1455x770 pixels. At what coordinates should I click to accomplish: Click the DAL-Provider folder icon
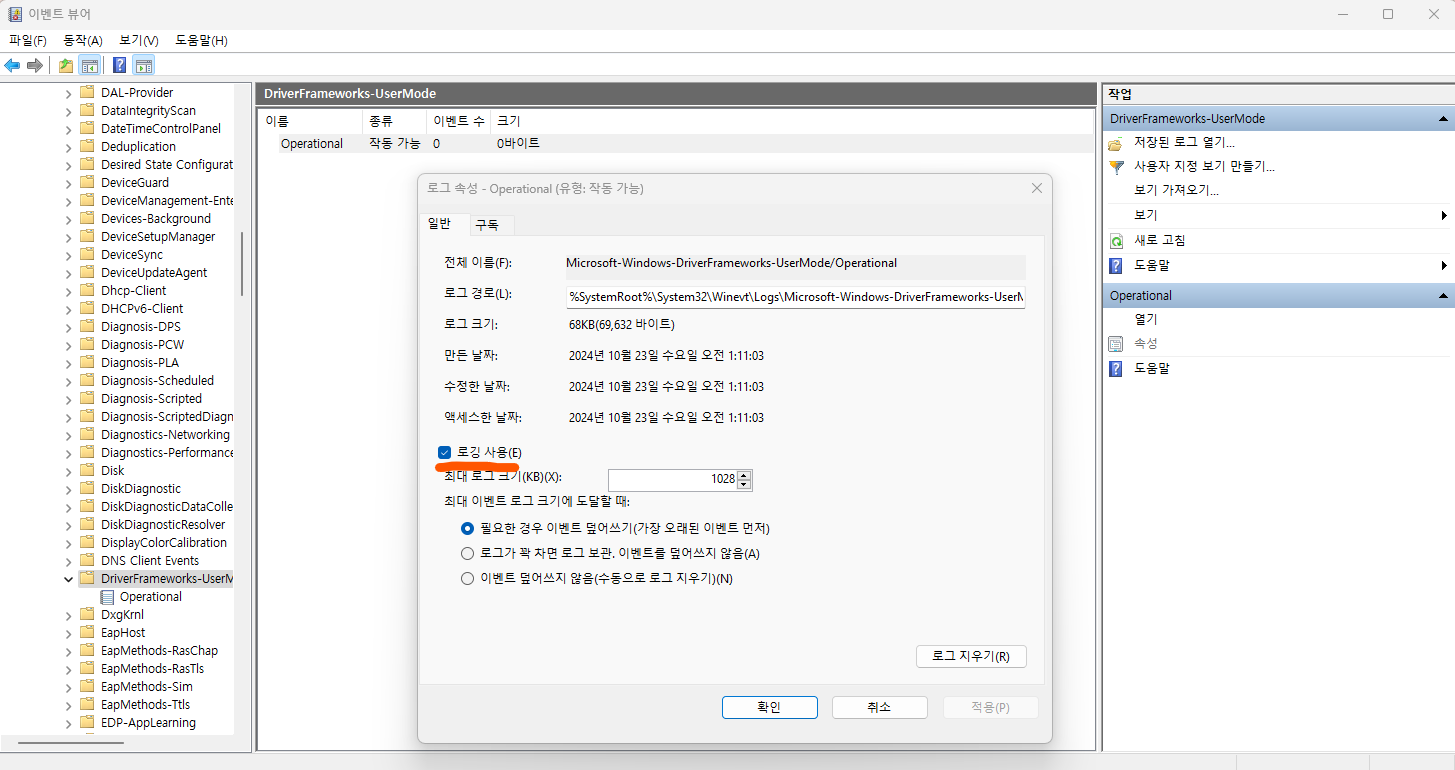(x=88, y=93)
